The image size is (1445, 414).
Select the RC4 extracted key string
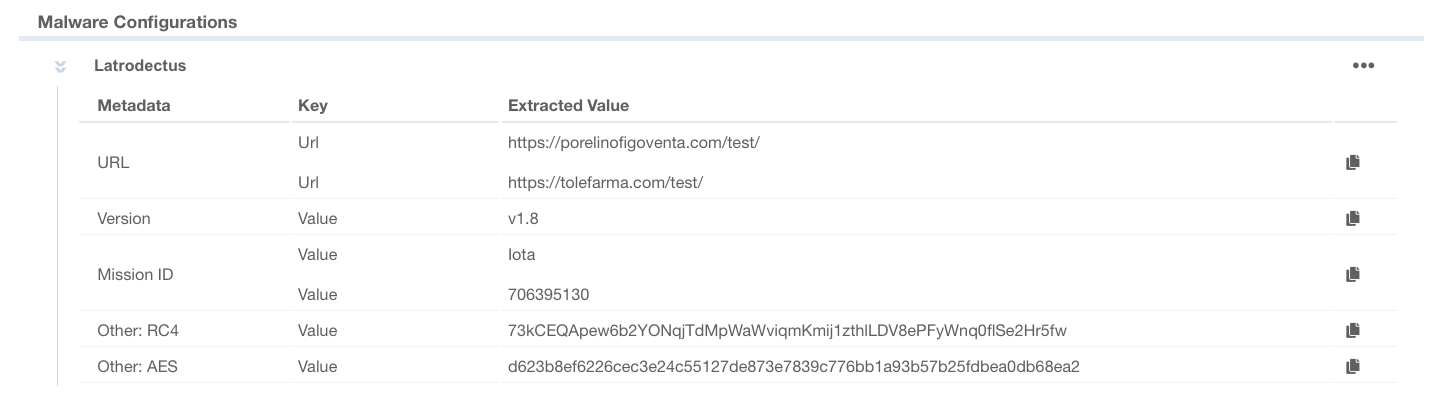pos(788,330)
